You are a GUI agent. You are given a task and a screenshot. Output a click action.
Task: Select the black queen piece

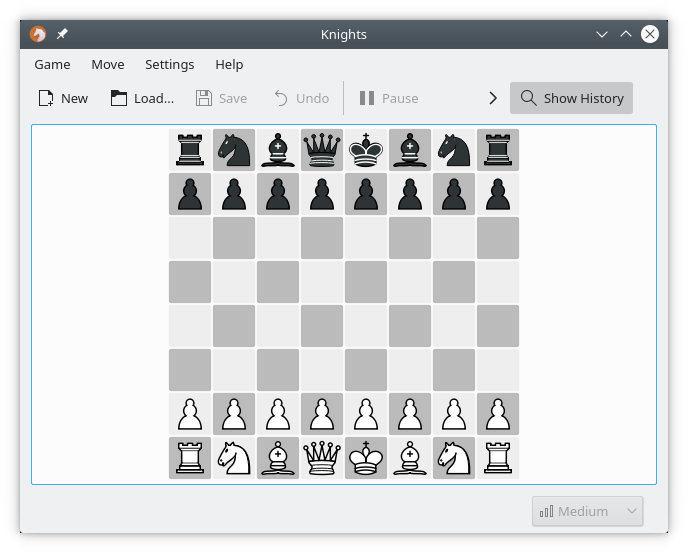tap(322, 150)
